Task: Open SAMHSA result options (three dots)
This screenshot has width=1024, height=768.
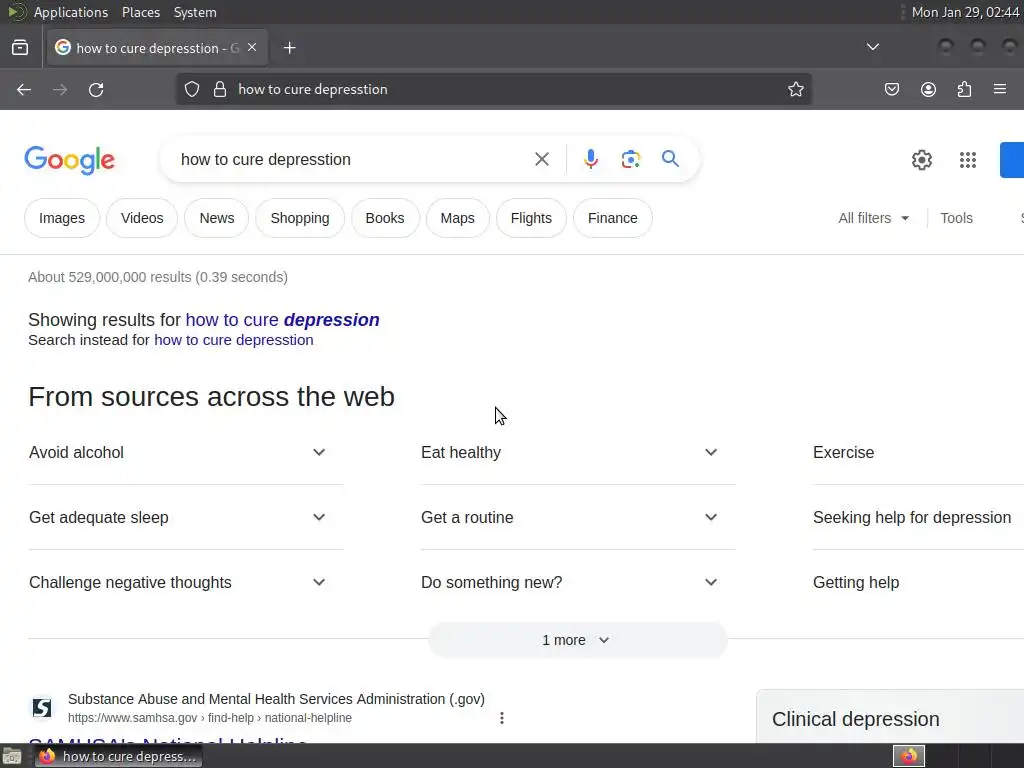Action: [x=502, y=718]
